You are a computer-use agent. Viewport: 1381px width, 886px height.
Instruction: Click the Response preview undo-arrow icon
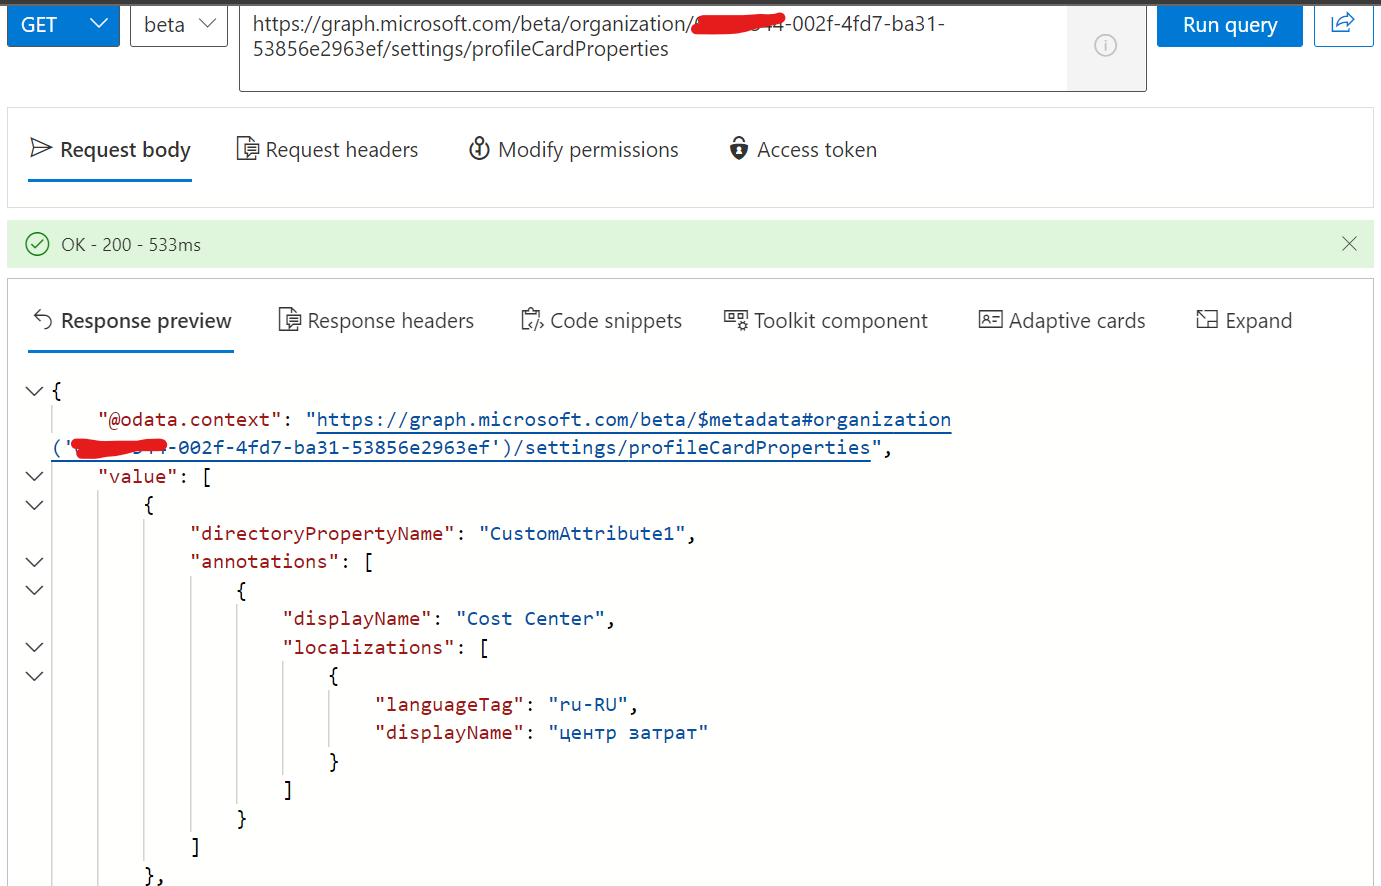pyautogui.click(x=43, y=319)
